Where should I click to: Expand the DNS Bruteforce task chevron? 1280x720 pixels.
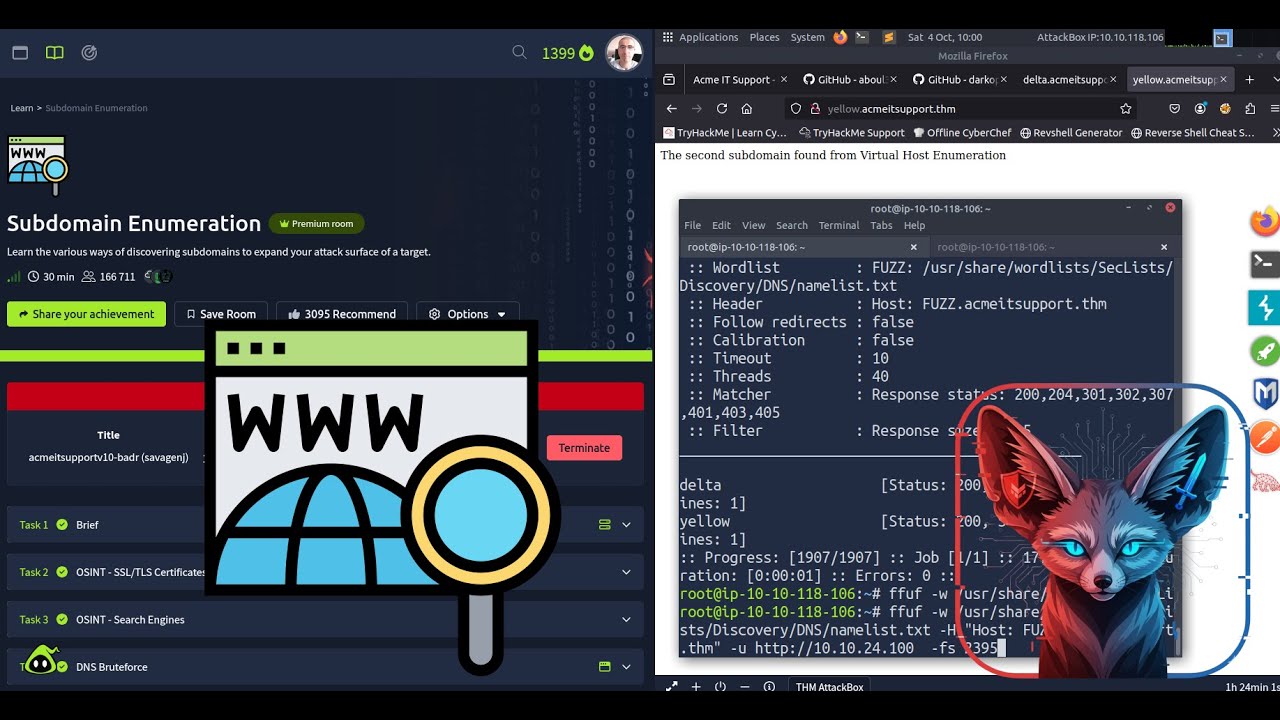tap(627, 666)
